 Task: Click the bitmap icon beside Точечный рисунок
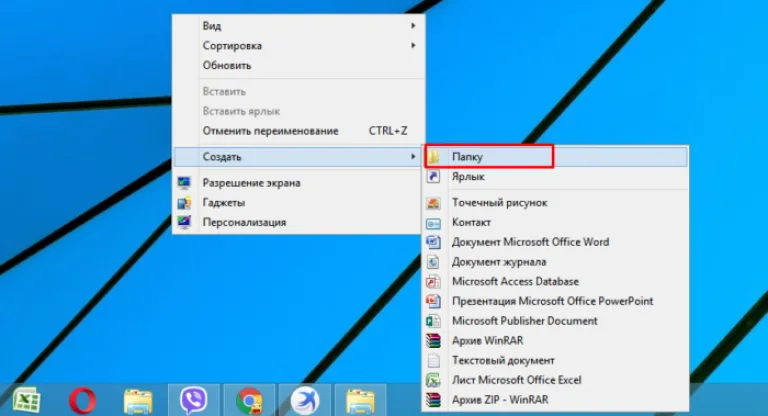433,203
